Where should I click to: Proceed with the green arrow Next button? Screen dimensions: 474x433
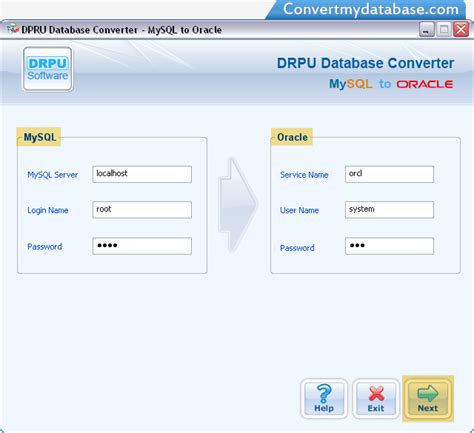click(428, 399)
